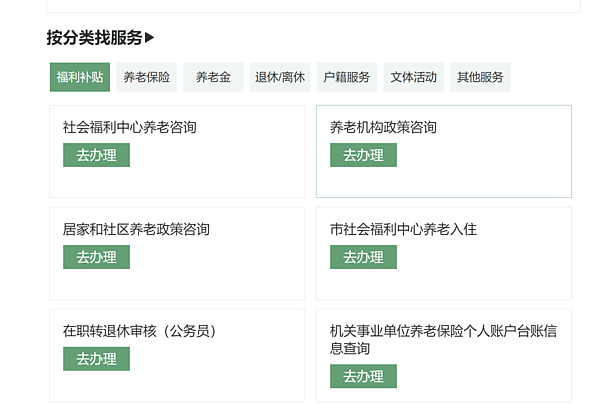The width and height of the screenshot is (600, 404).
Task: Switch to the 户籍服务 tab
Action: pos(347,77)
